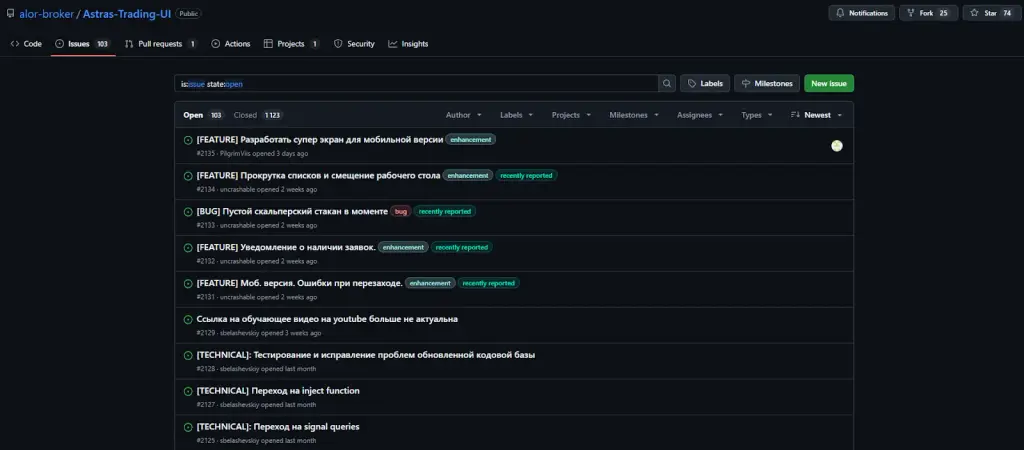Open issue Переход на signal queries
The height and width of the screenshot is (450, 1024).
[278, 426]
